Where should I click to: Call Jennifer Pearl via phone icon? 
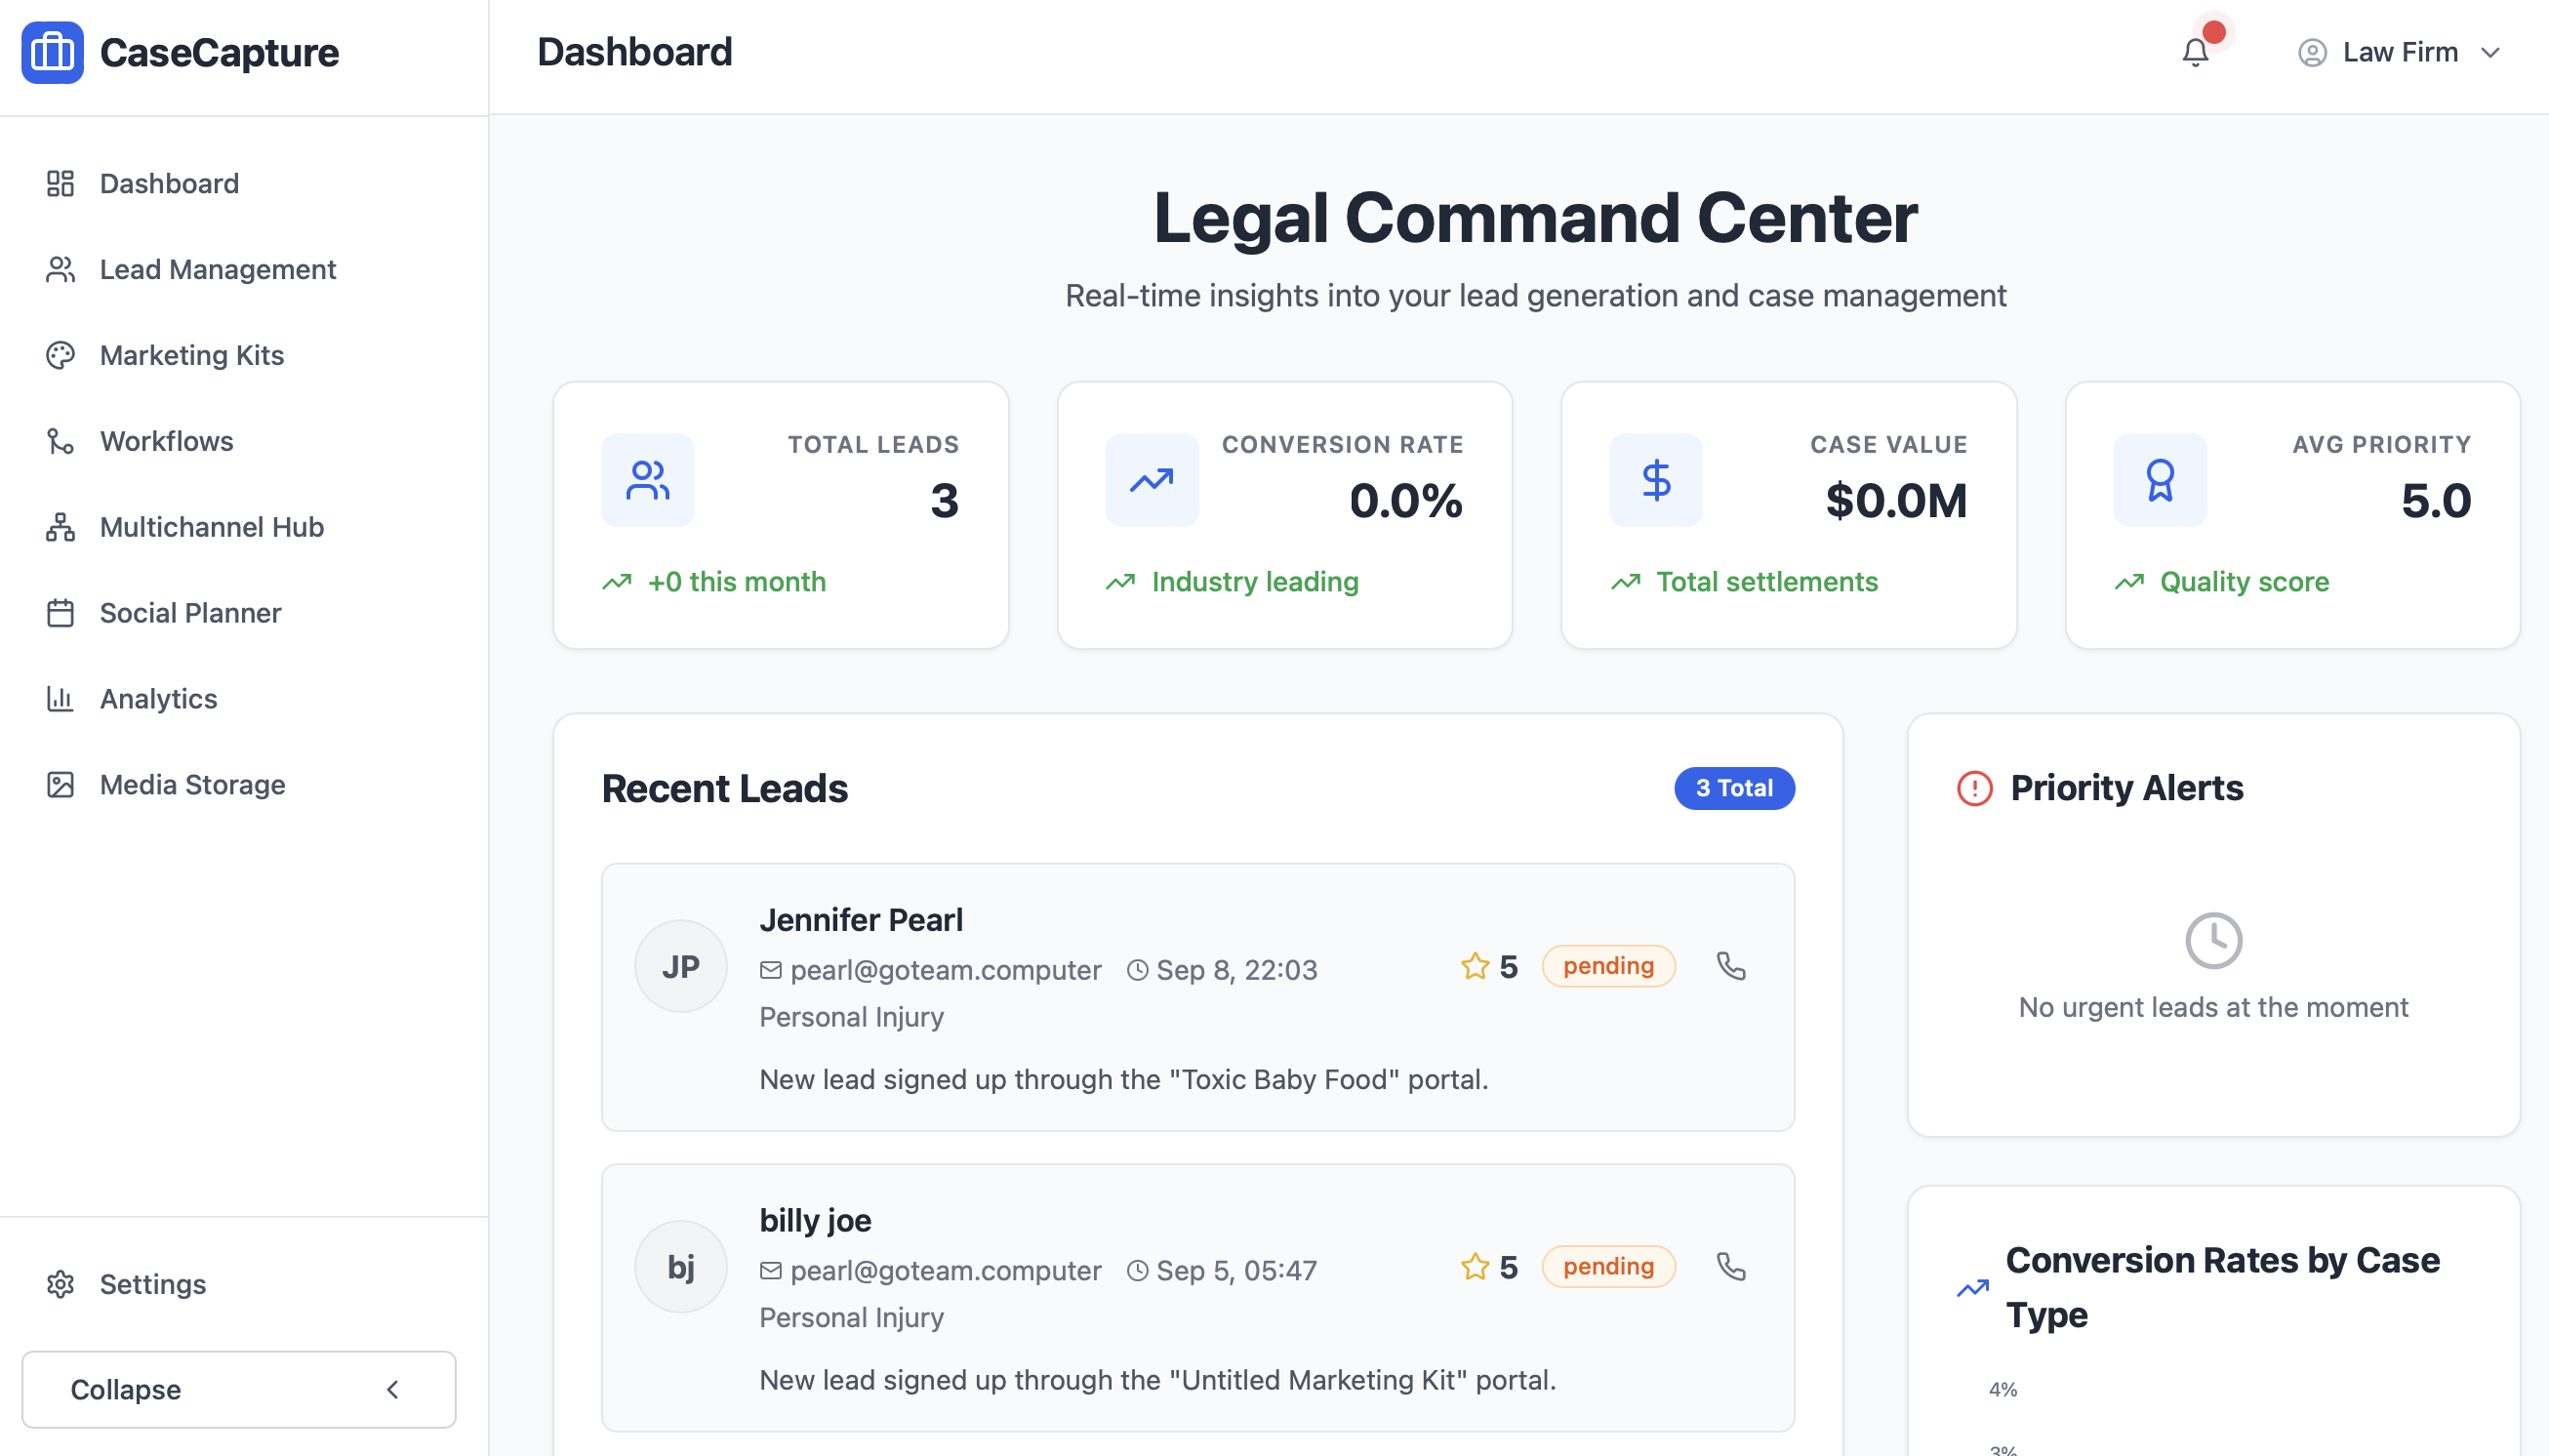(1730, 966)
